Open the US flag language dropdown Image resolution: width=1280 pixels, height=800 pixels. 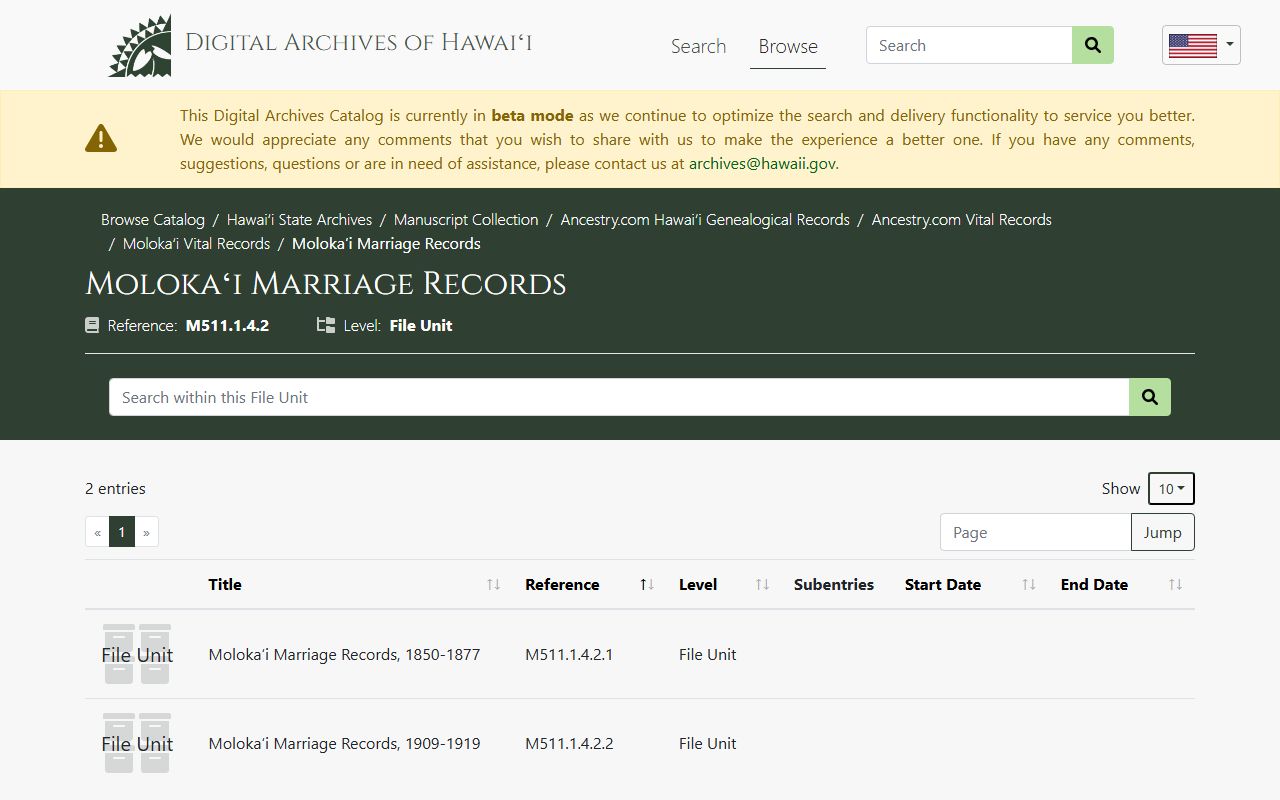(x=1201, y=45)
